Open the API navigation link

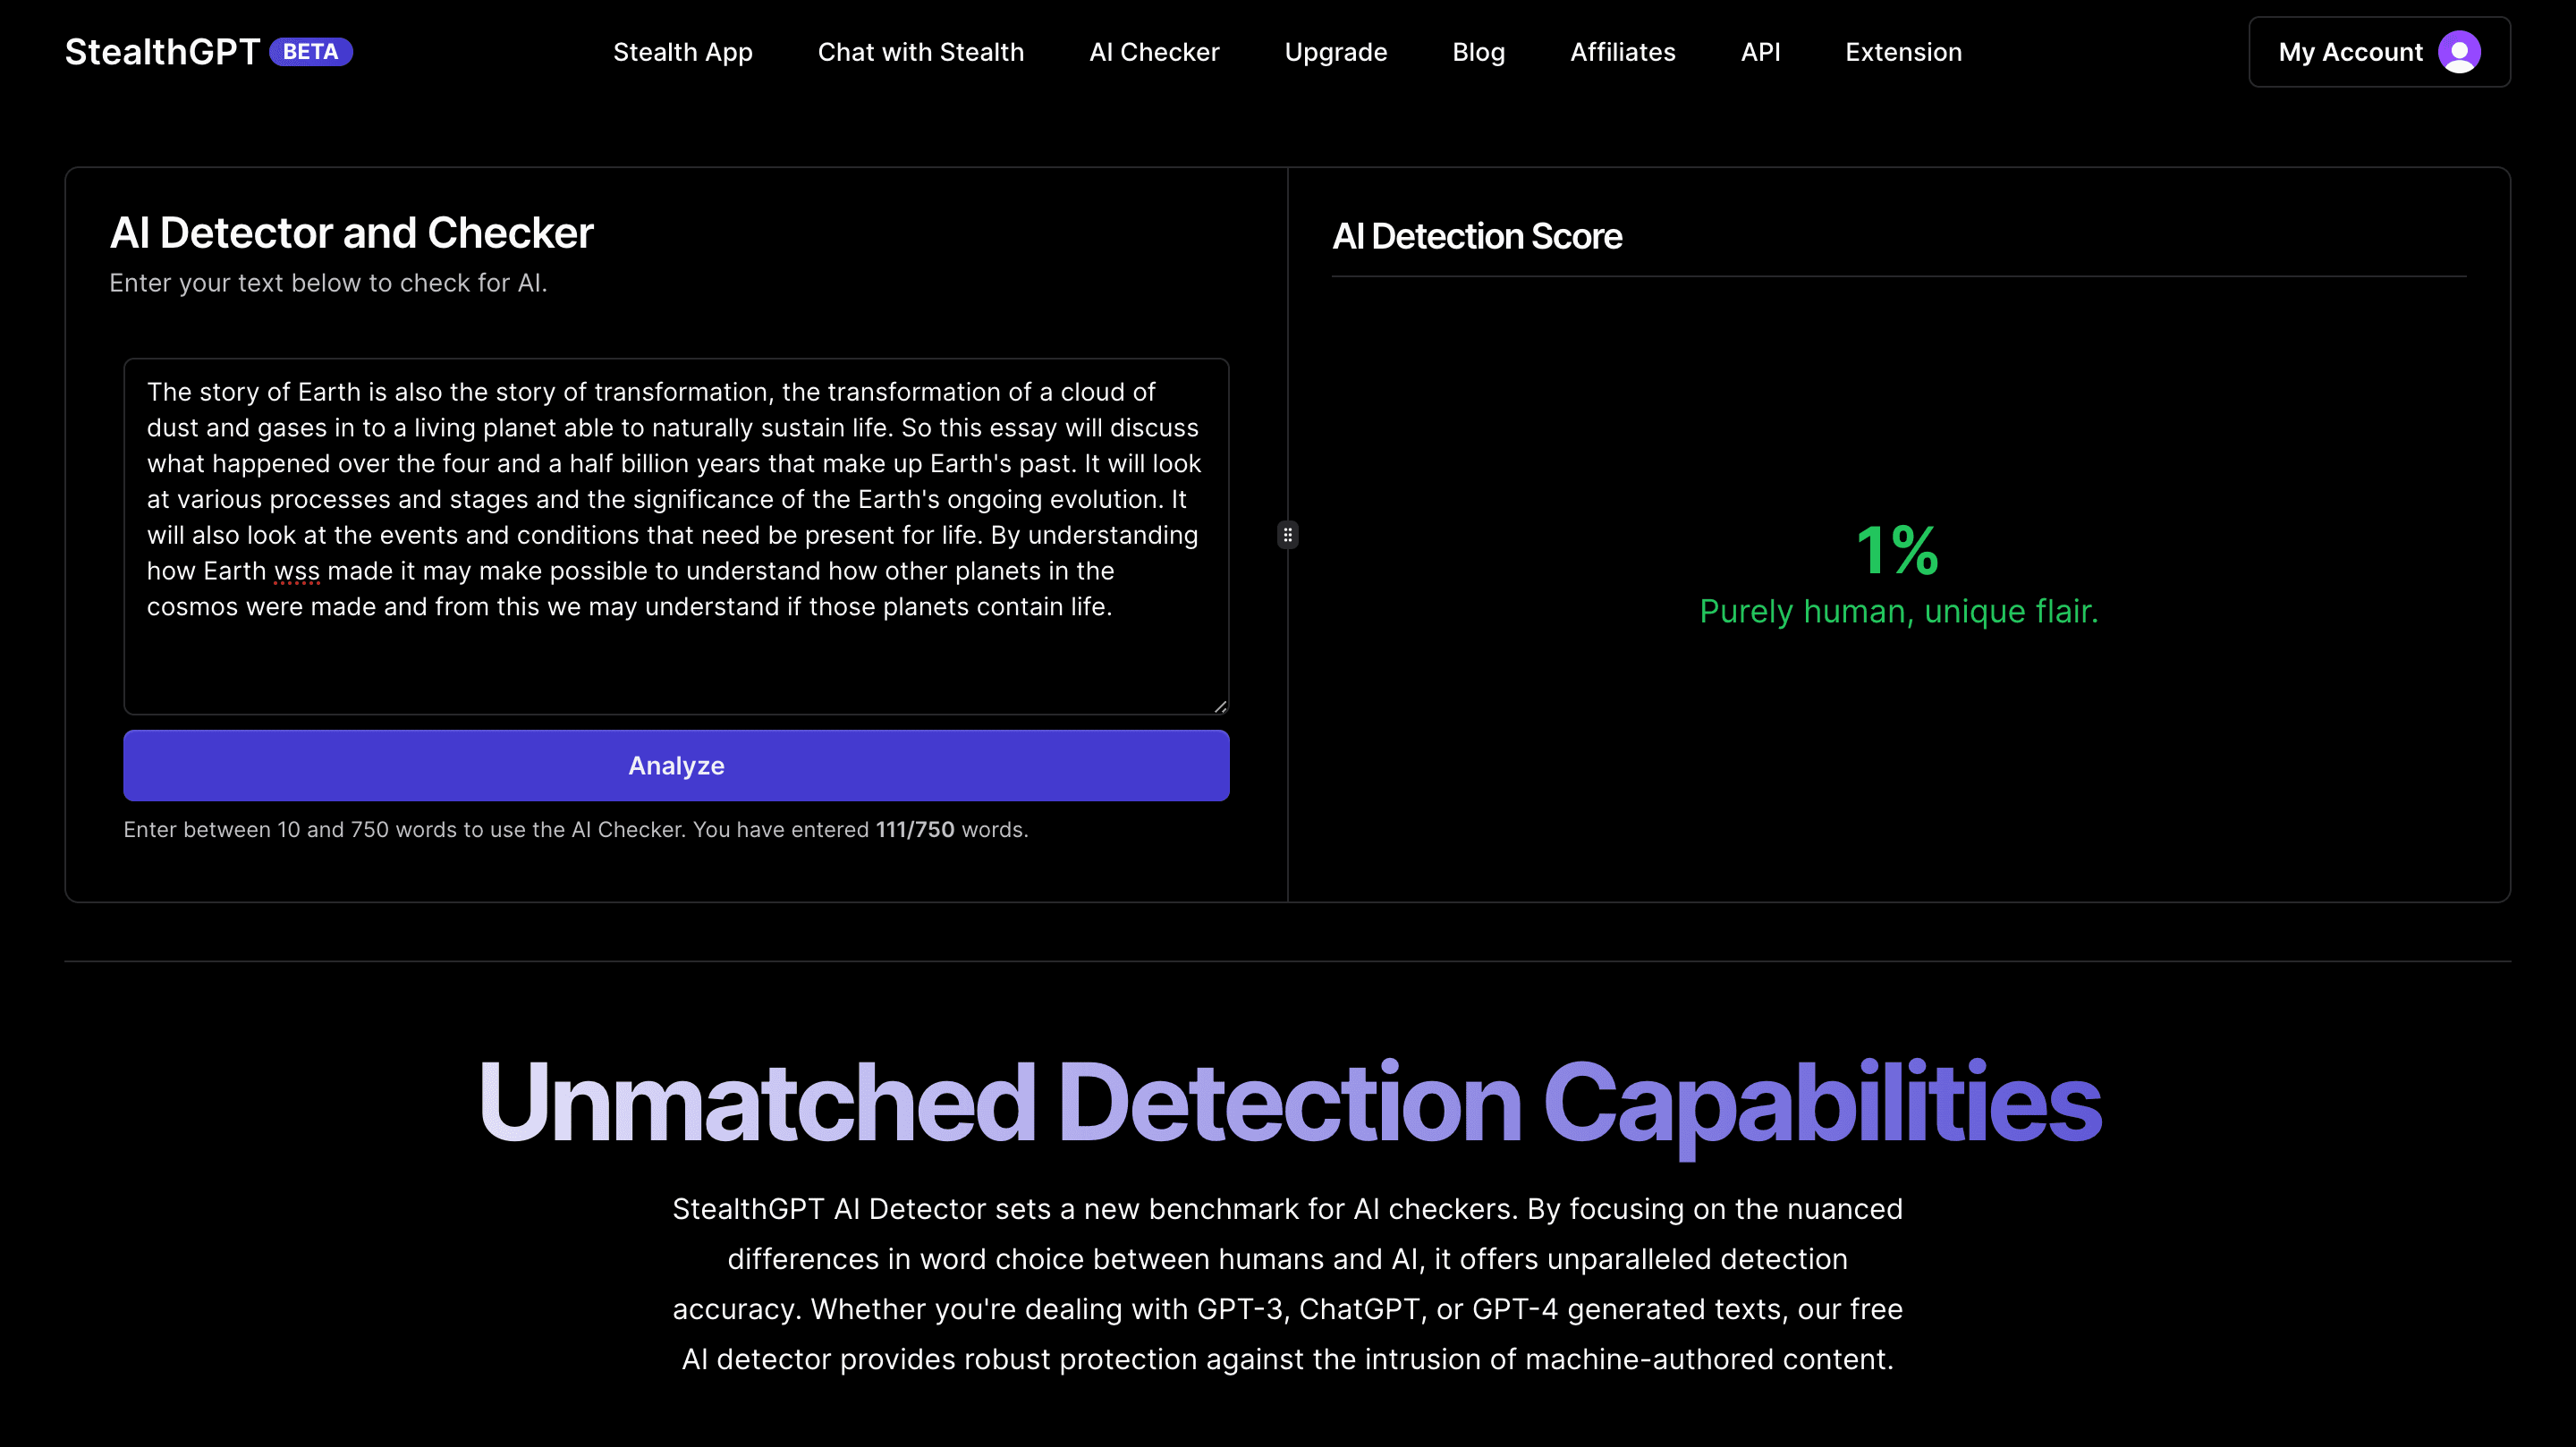point(1760,52)
